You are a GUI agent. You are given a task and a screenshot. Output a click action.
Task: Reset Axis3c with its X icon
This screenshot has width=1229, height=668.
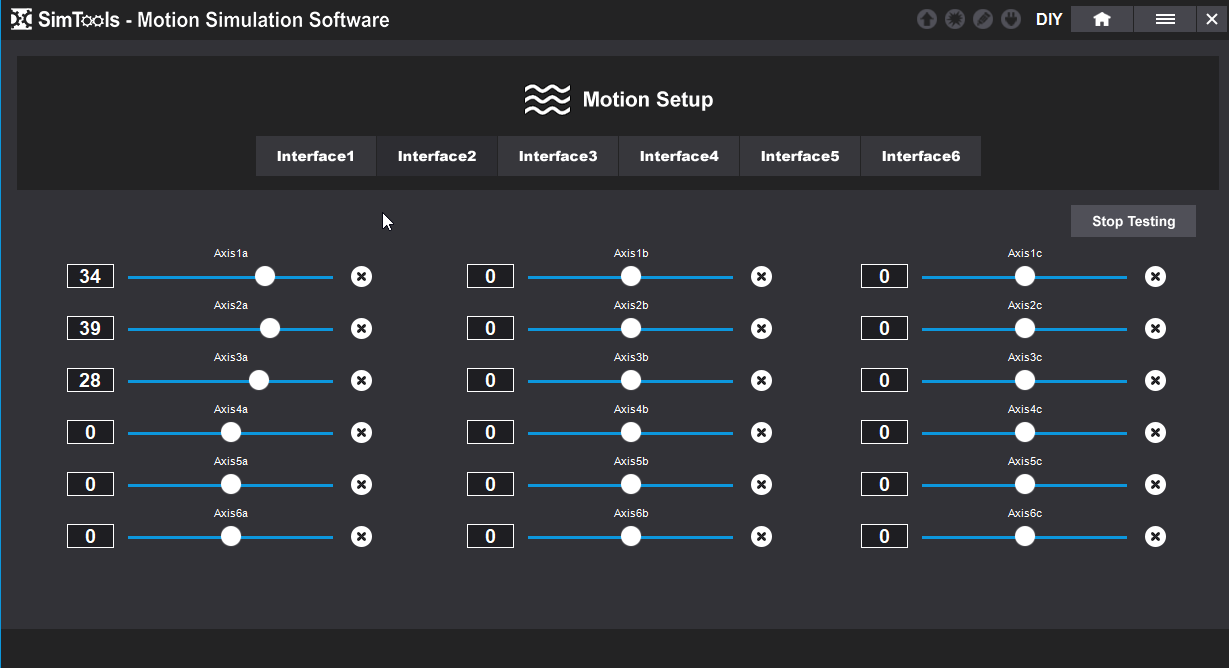pyautogui.click(x=1156, y=380)
